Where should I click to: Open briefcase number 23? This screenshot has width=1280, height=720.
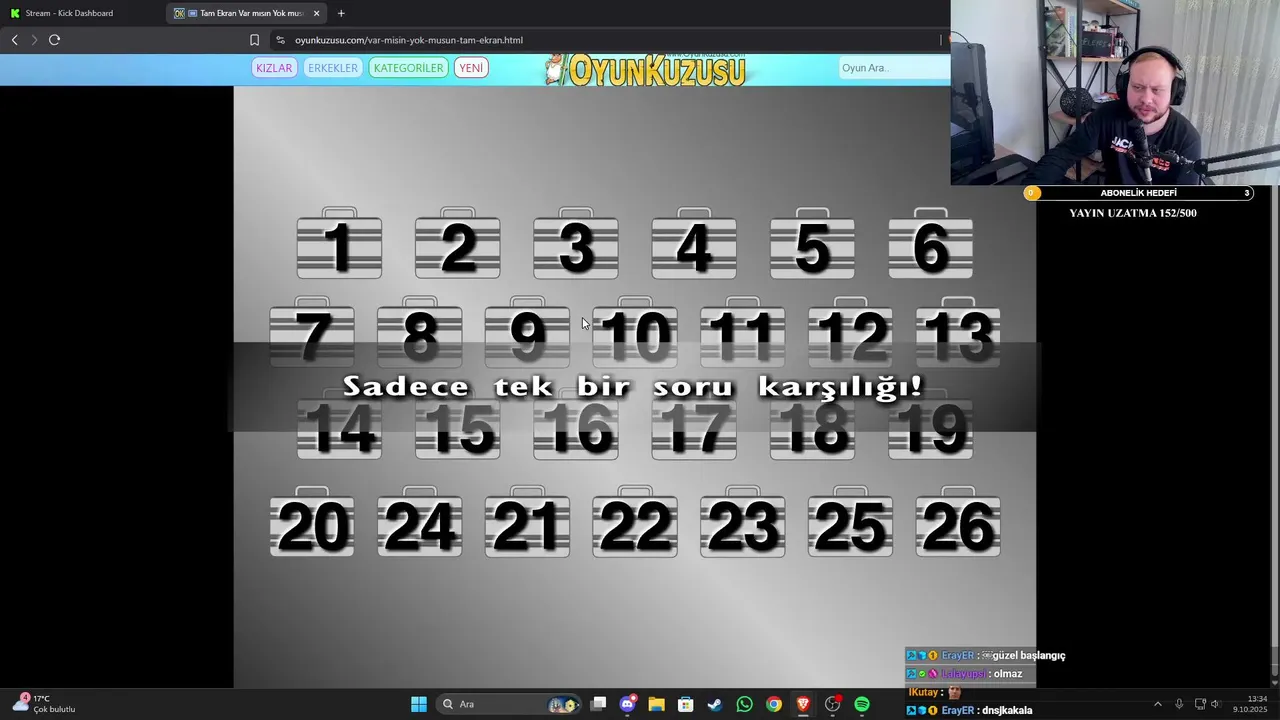click(x=742, y=522)
